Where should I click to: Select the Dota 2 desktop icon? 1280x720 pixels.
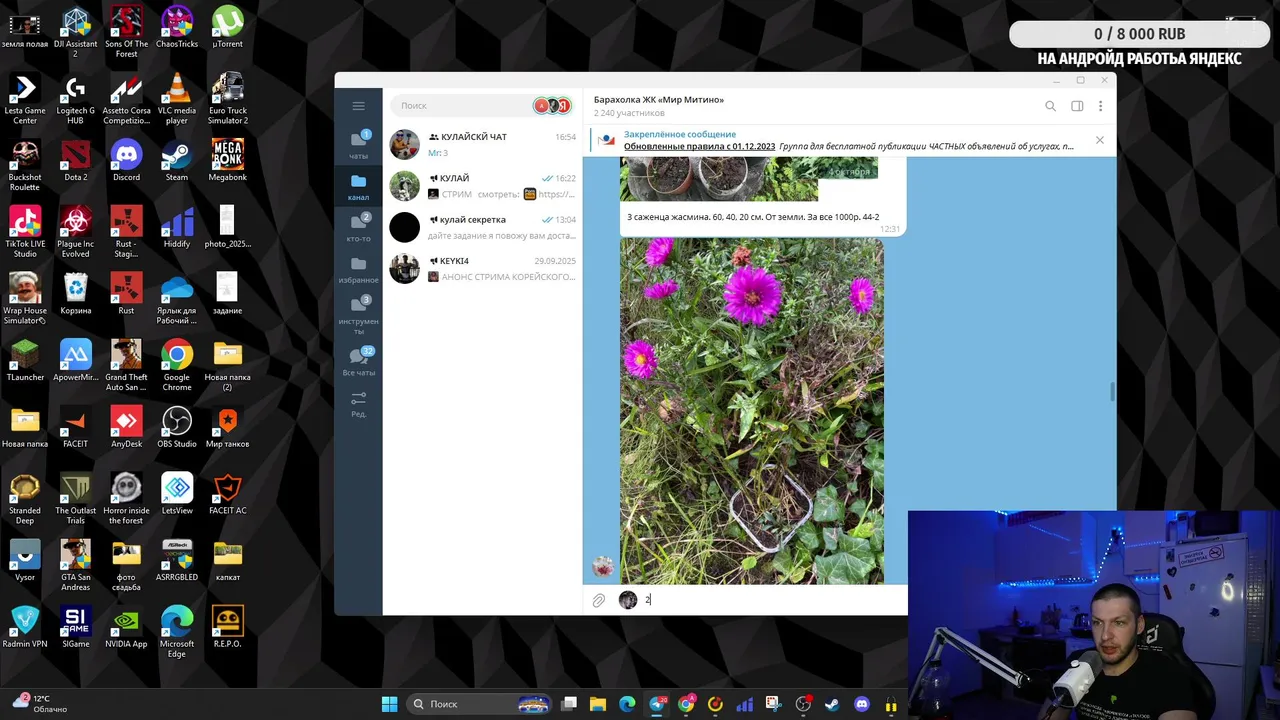click(76, 160)
